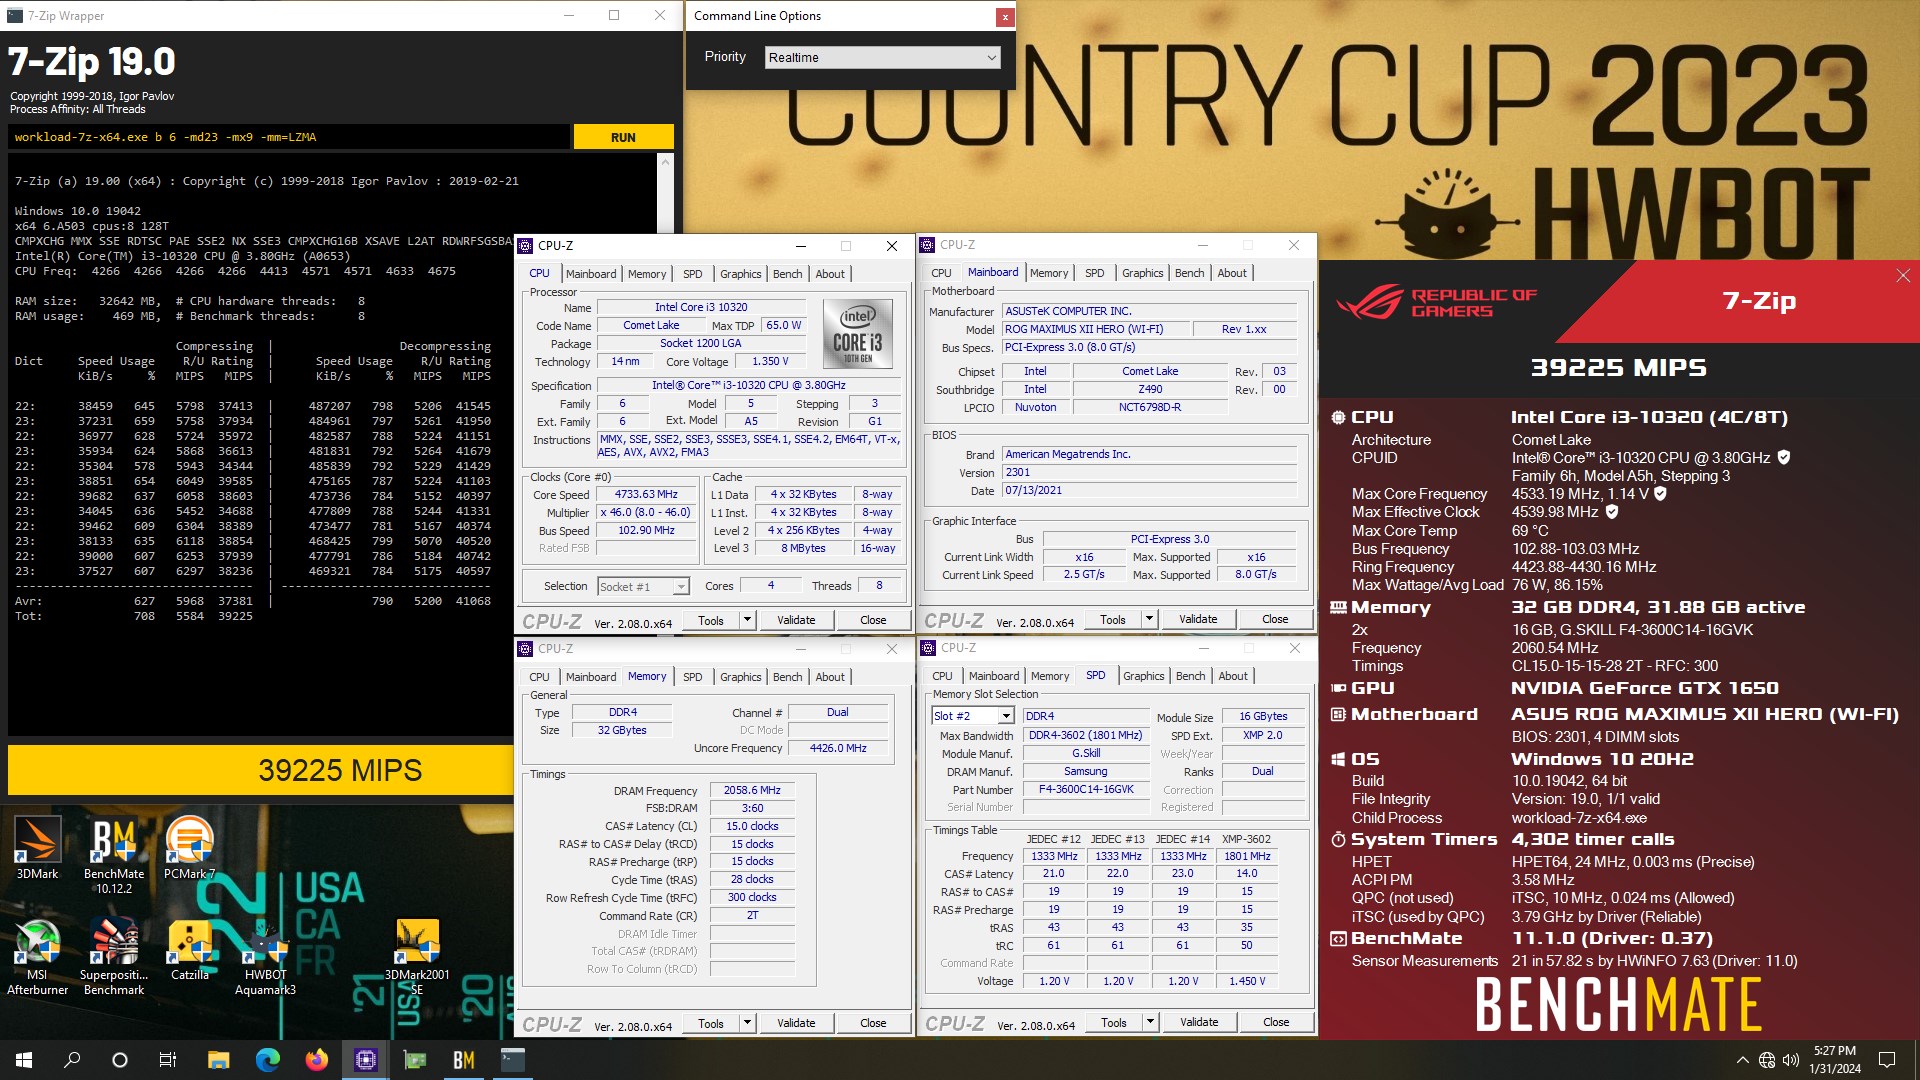Switch to the 7-Zip Wrapper taskbar item
Viewport: 1920px width, 1080px height.
tap(512, 1060)
